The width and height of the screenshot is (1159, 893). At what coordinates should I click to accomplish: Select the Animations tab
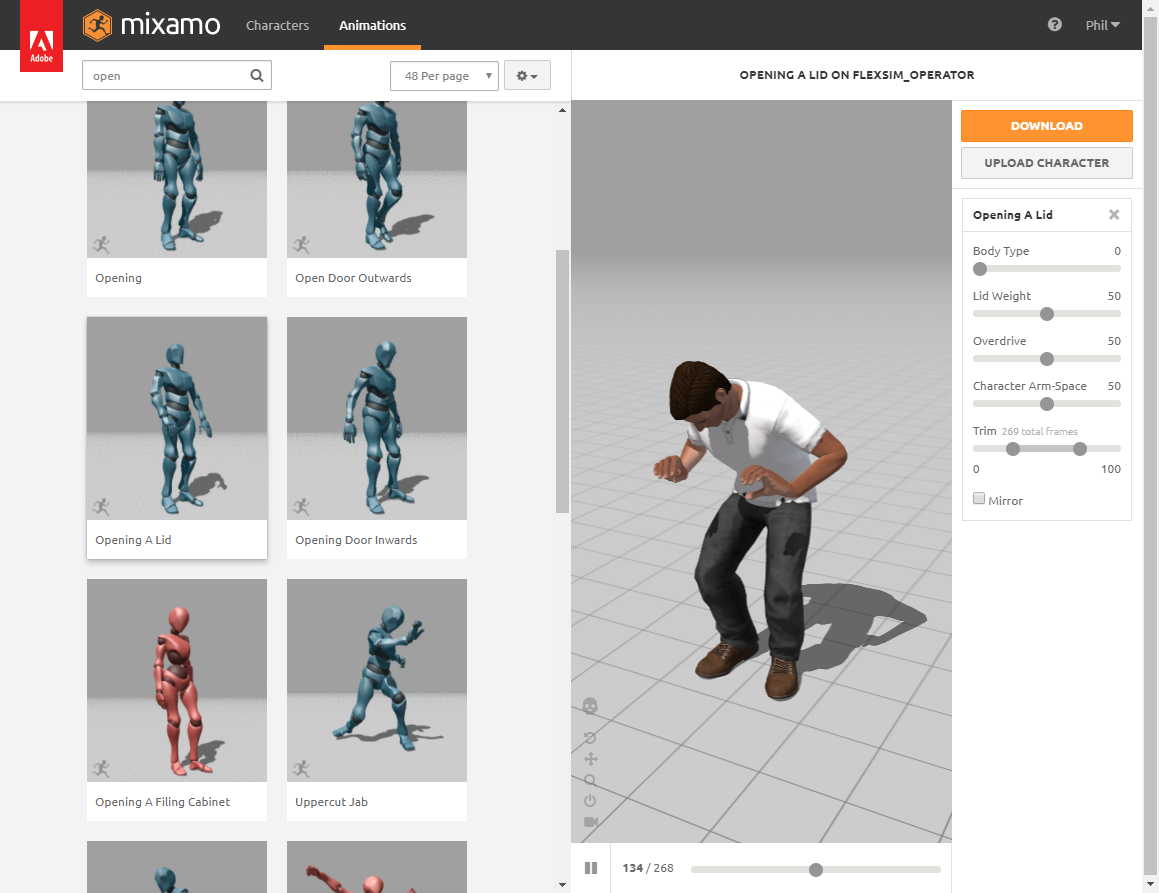tap(372, 25)
